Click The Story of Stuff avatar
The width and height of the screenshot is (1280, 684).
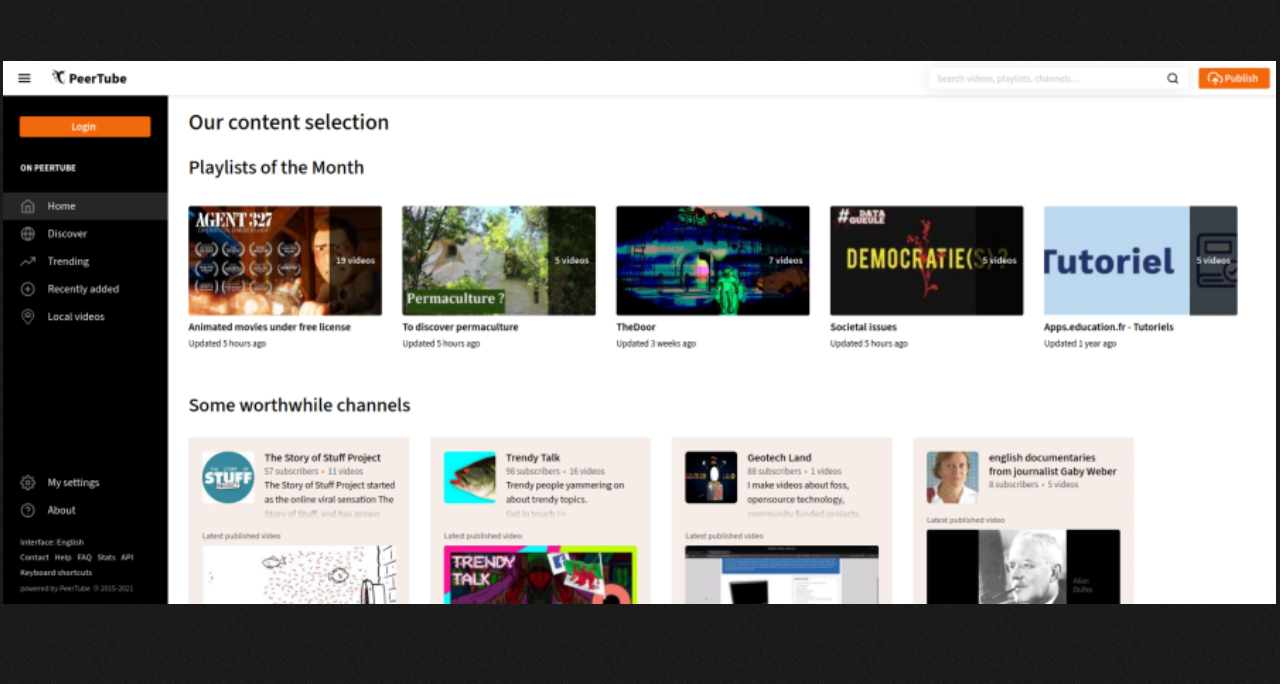coord(228,478)
